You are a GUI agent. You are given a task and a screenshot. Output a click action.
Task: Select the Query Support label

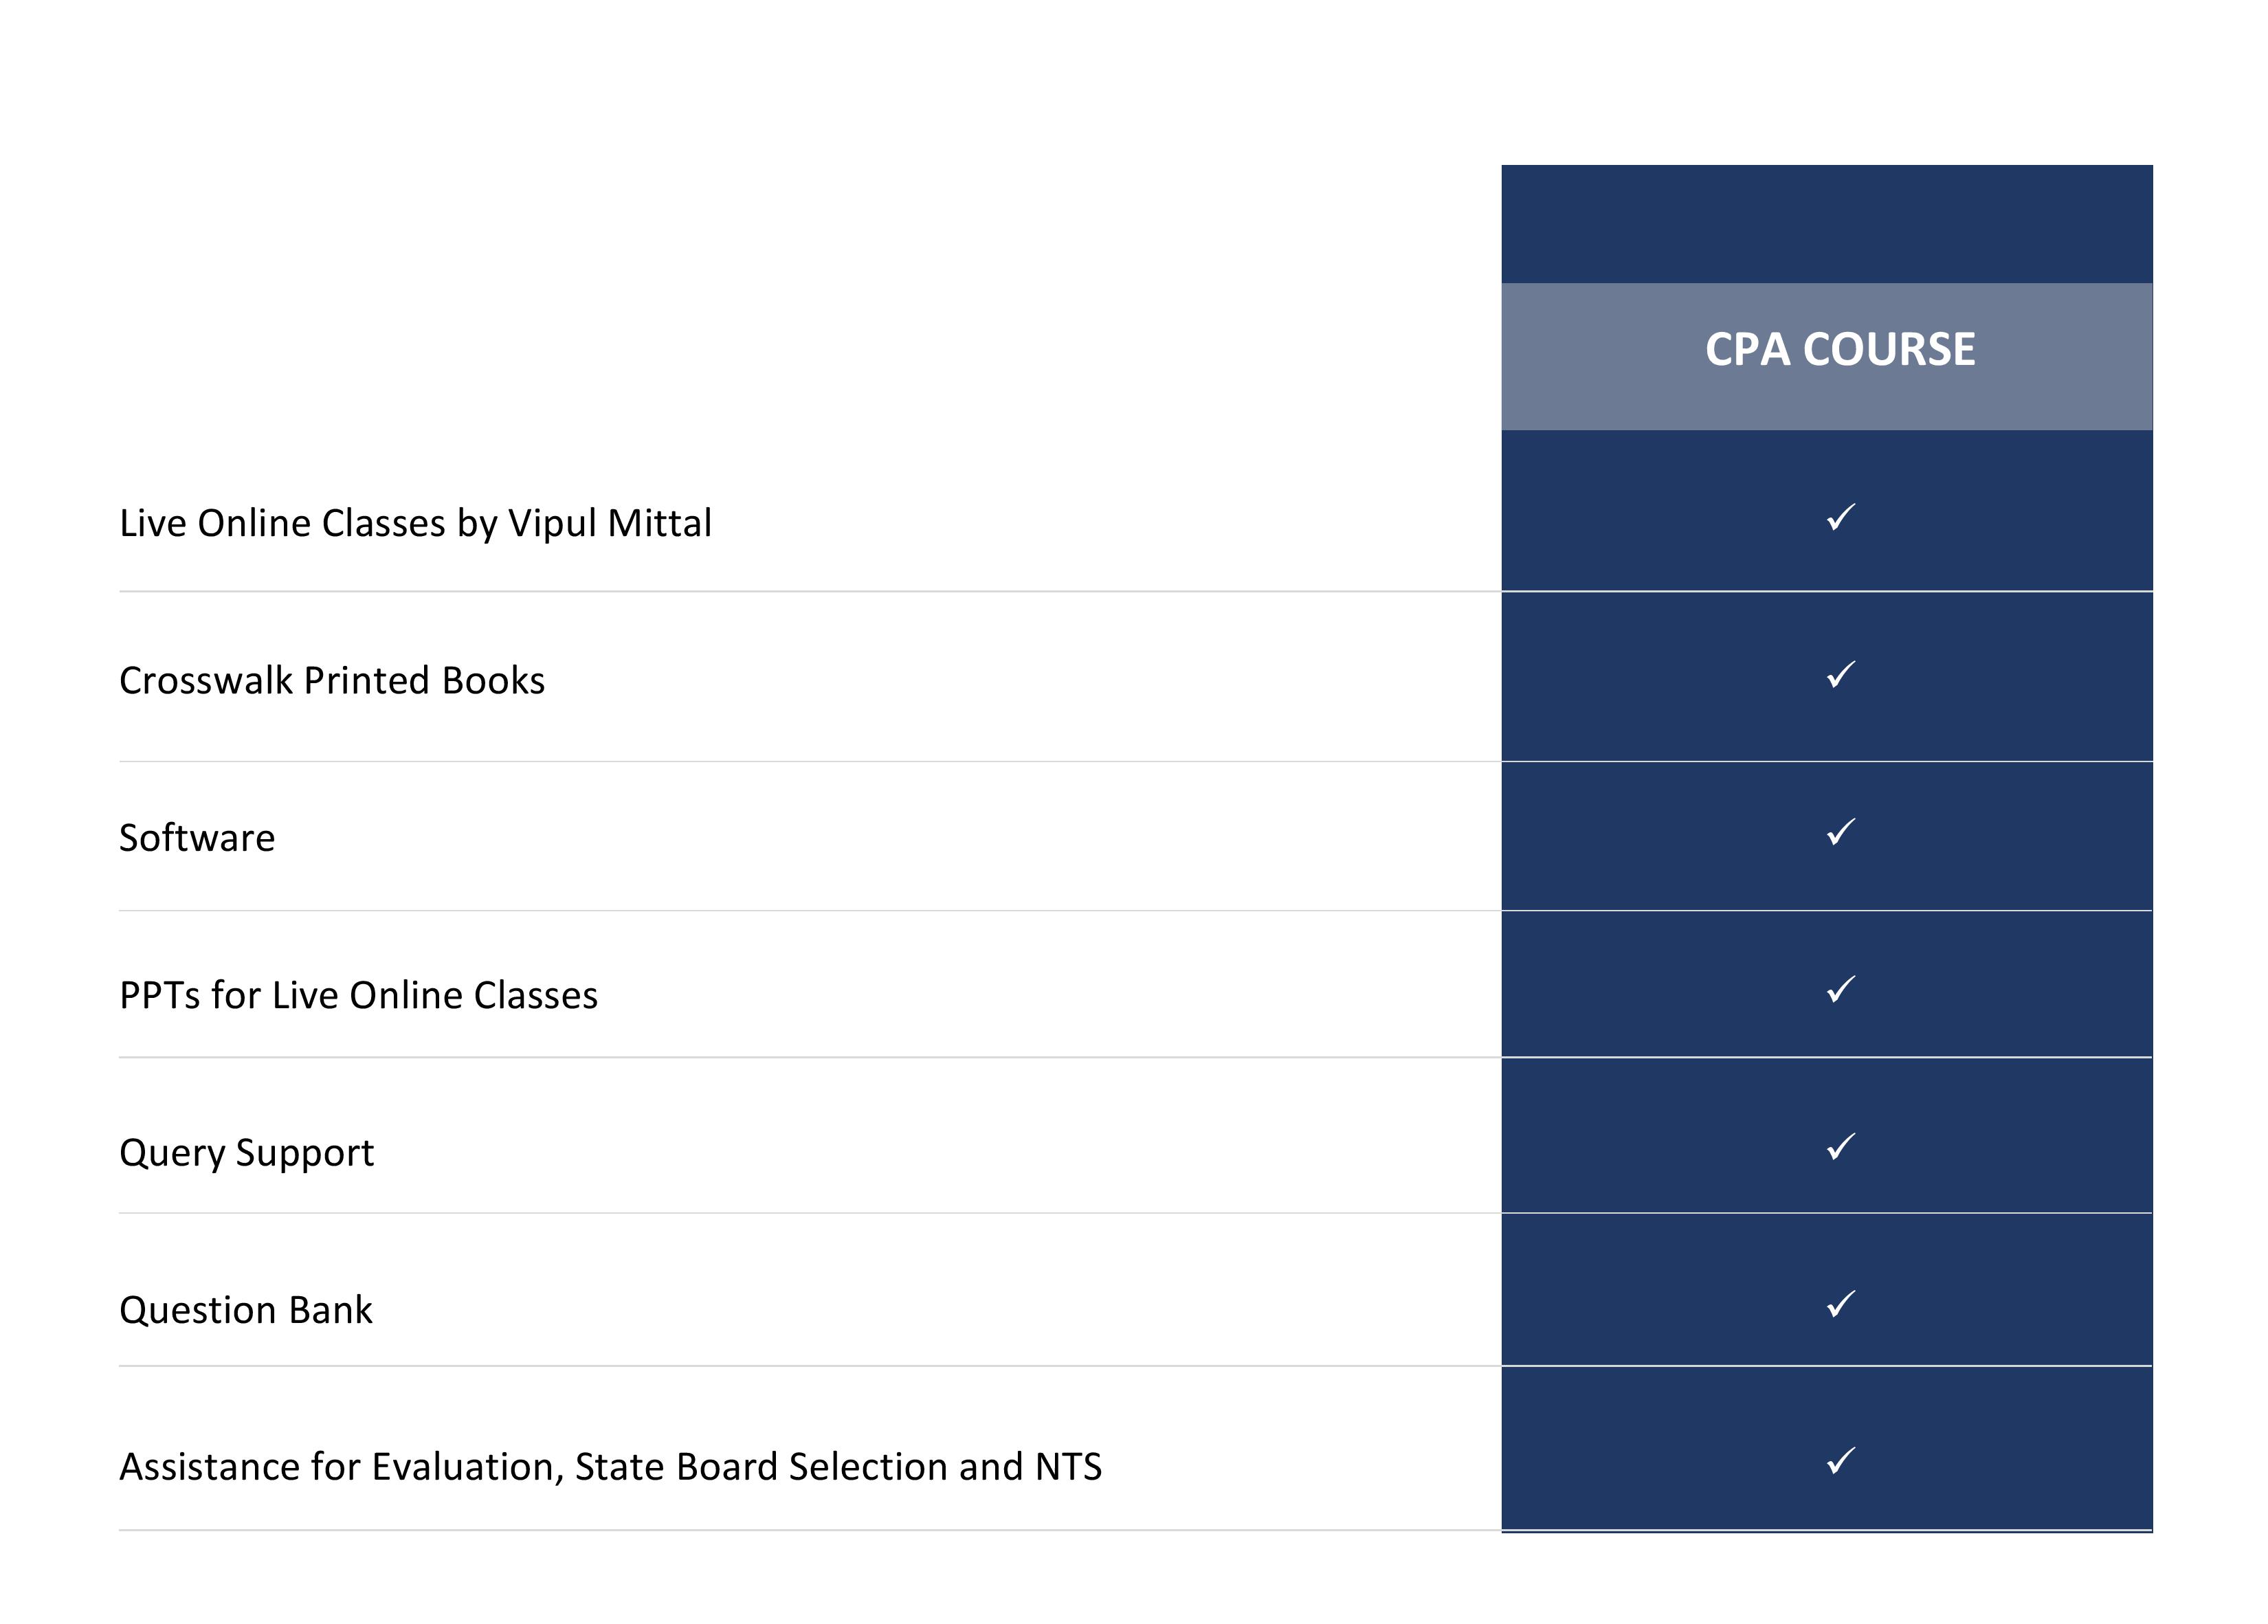(x=246, y=1153)
